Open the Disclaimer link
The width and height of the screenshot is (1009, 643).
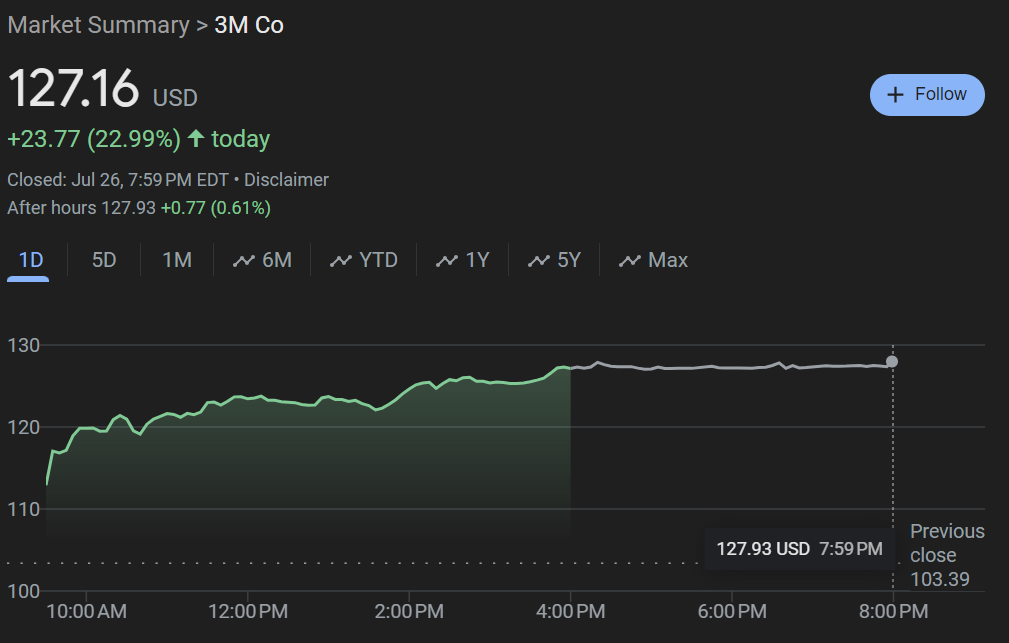point(286,180)
